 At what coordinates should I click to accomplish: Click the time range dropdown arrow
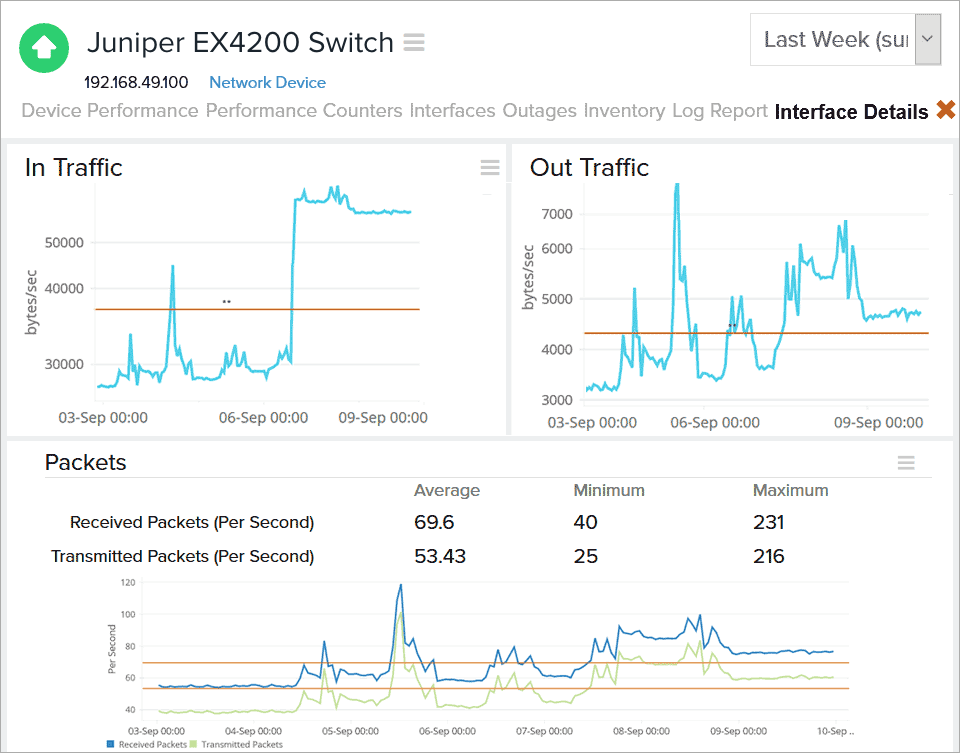pyautogui.click(x=927, y=39)
